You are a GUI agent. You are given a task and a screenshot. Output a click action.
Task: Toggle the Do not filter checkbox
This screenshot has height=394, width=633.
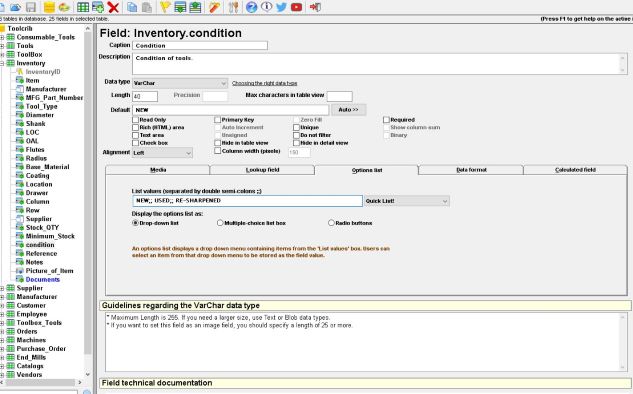[x=296, y=135]
